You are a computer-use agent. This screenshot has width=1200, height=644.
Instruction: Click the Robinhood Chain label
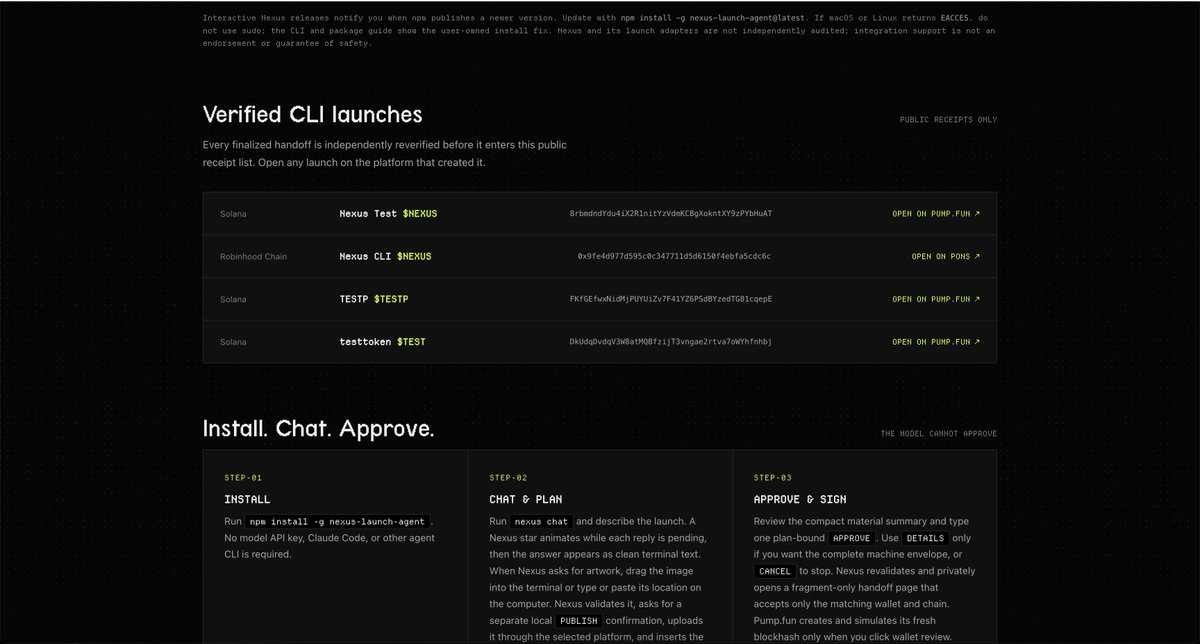click(253, 257)
